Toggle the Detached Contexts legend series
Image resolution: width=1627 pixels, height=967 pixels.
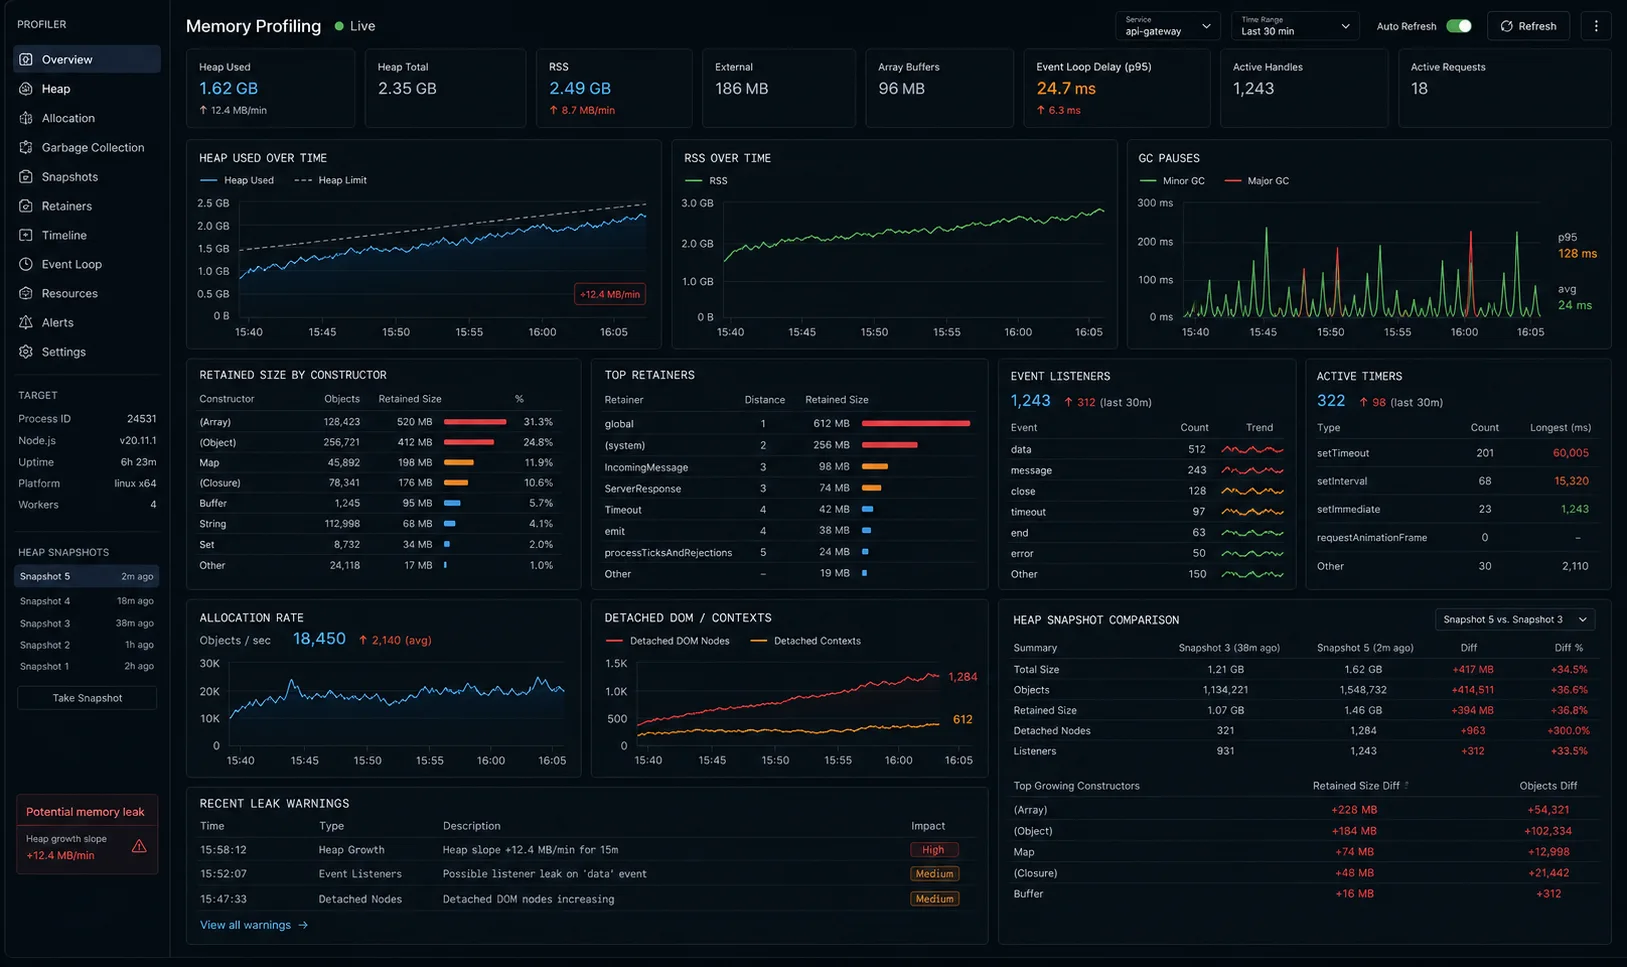point(805,641)
